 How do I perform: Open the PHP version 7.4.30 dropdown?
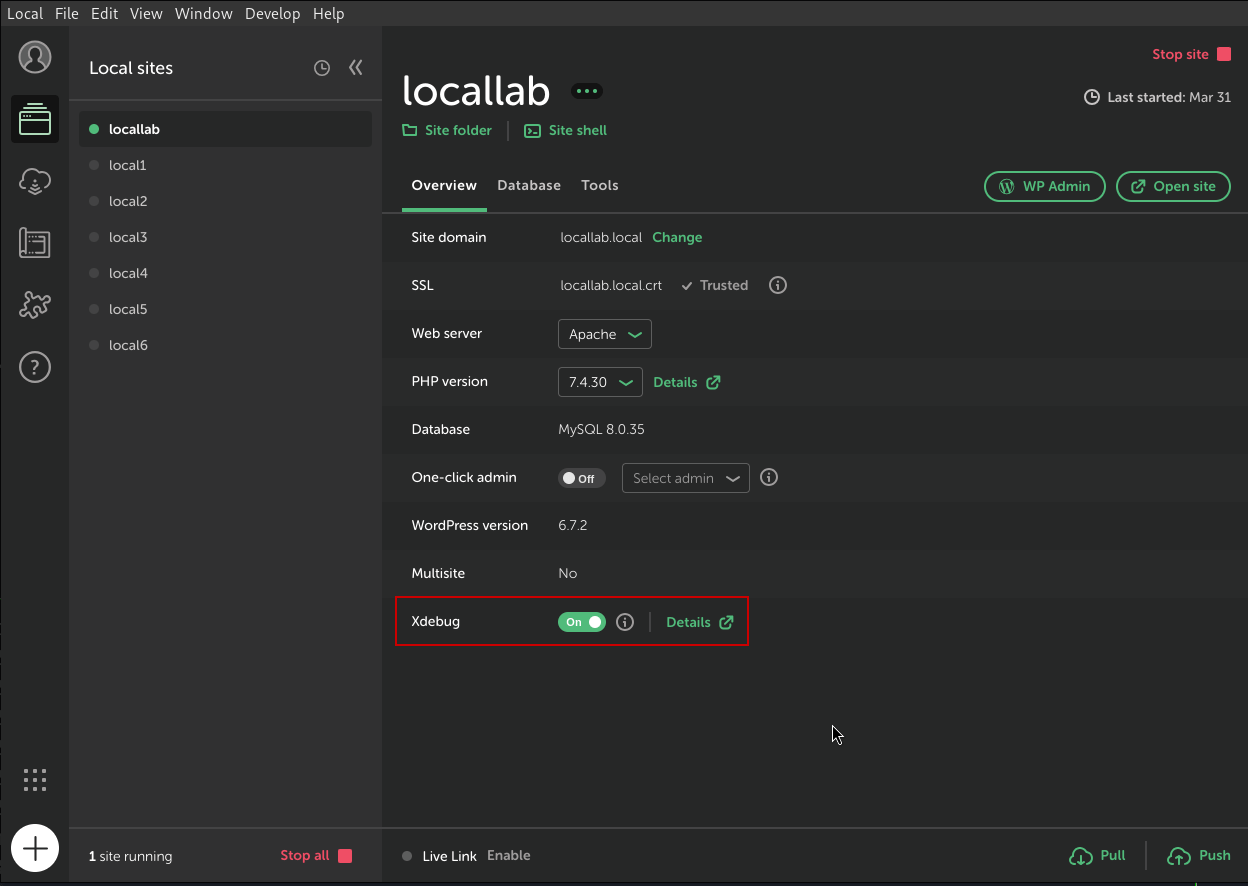click(x=600, y=382)
